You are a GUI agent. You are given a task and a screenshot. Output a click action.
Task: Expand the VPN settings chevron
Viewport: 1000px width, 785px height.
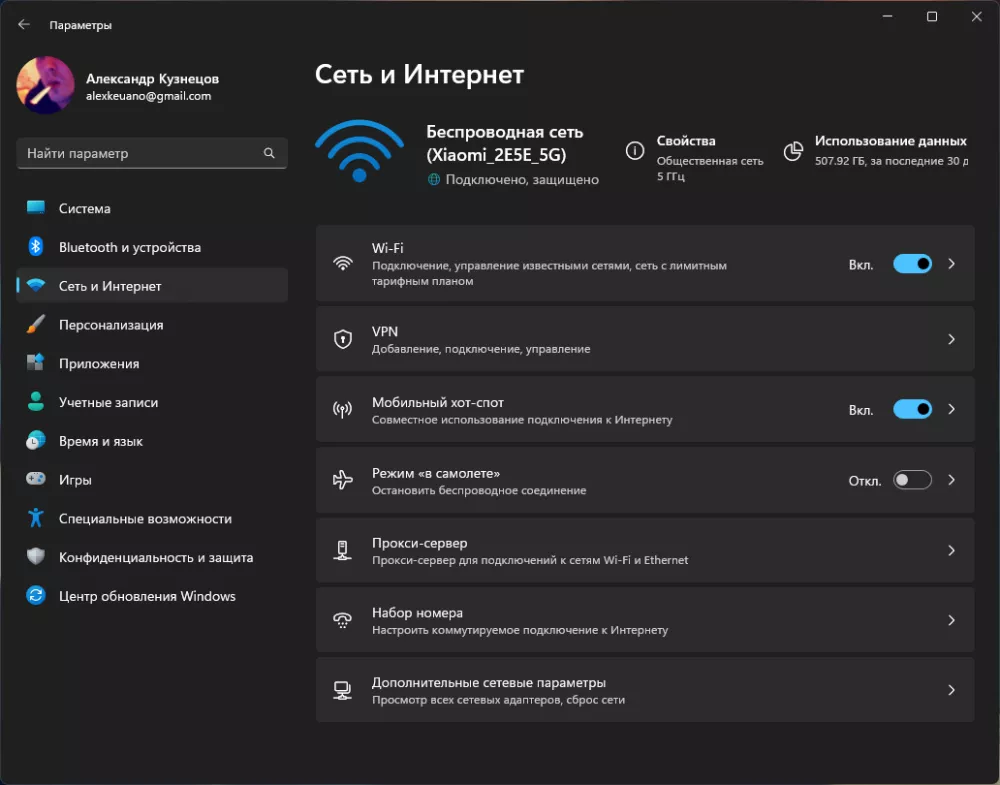(951, 339)
